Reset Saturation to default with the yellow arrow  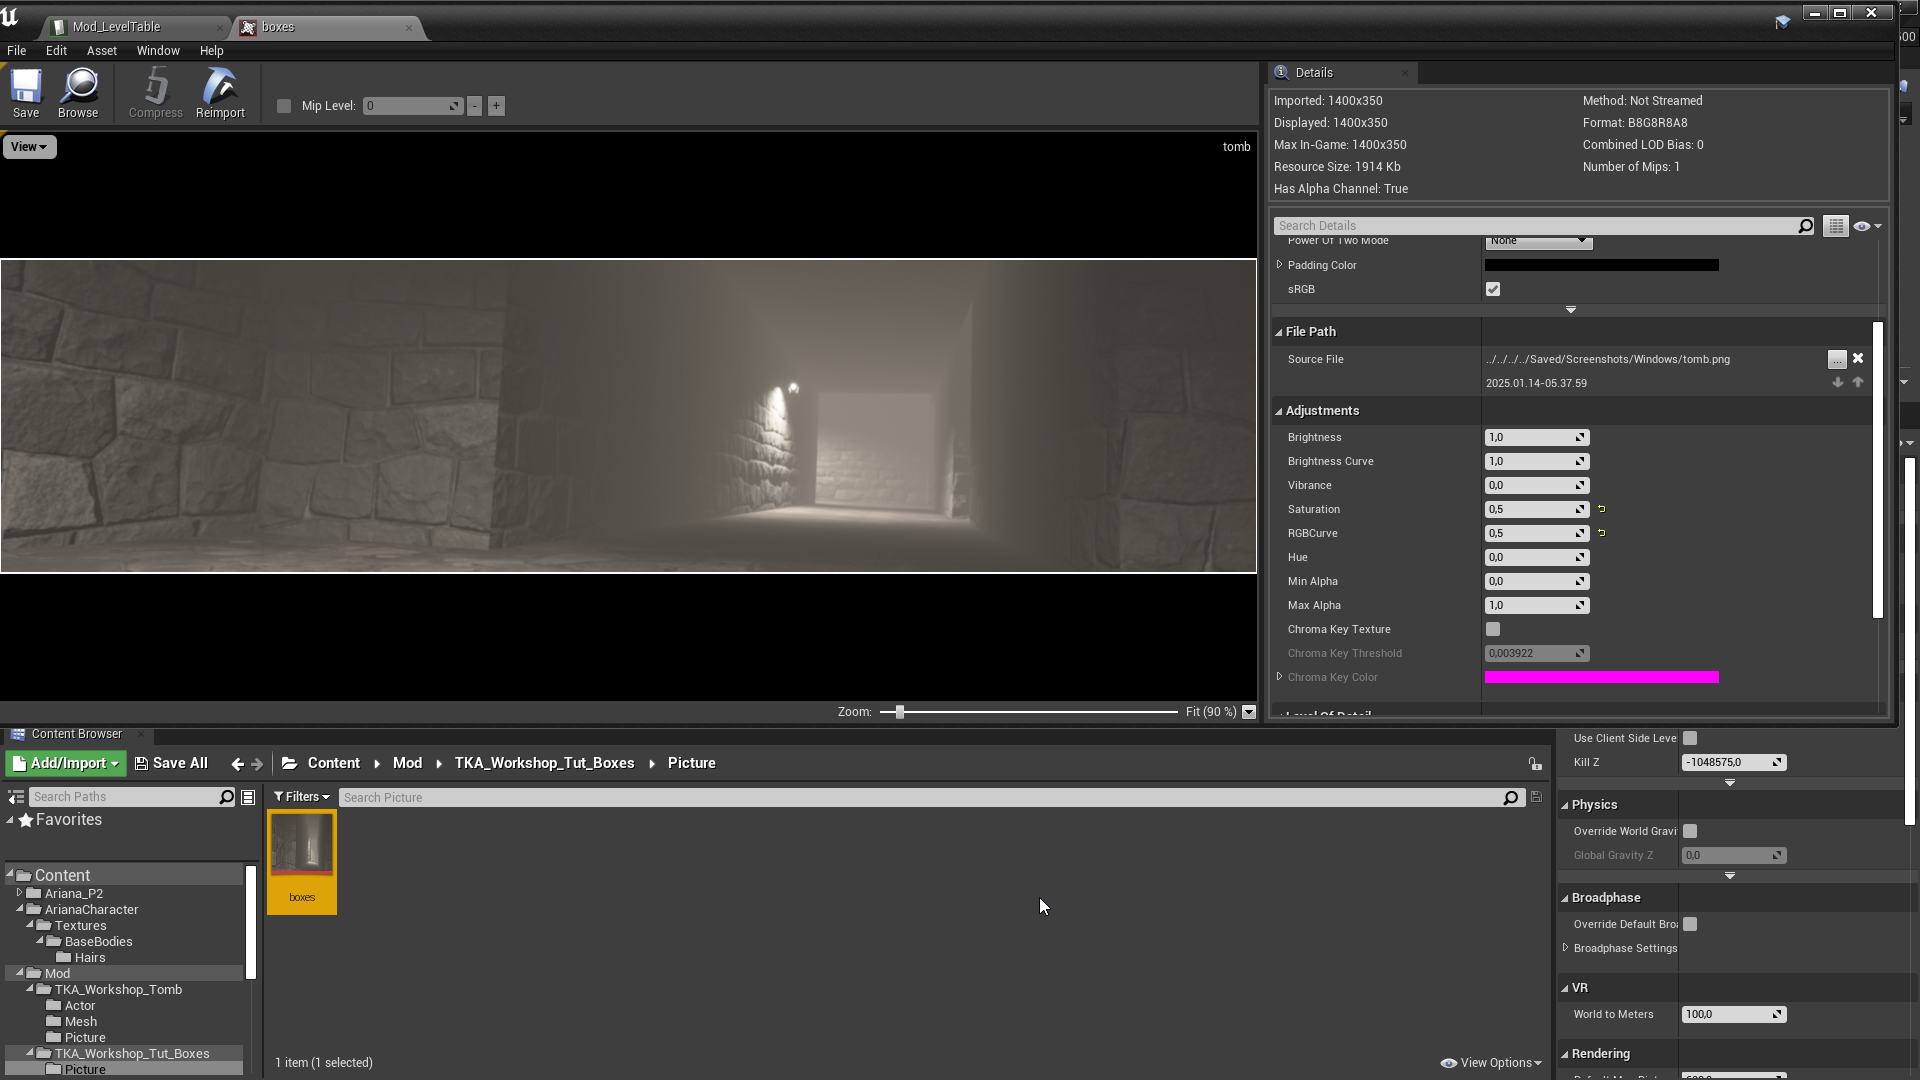[1602, 510]
